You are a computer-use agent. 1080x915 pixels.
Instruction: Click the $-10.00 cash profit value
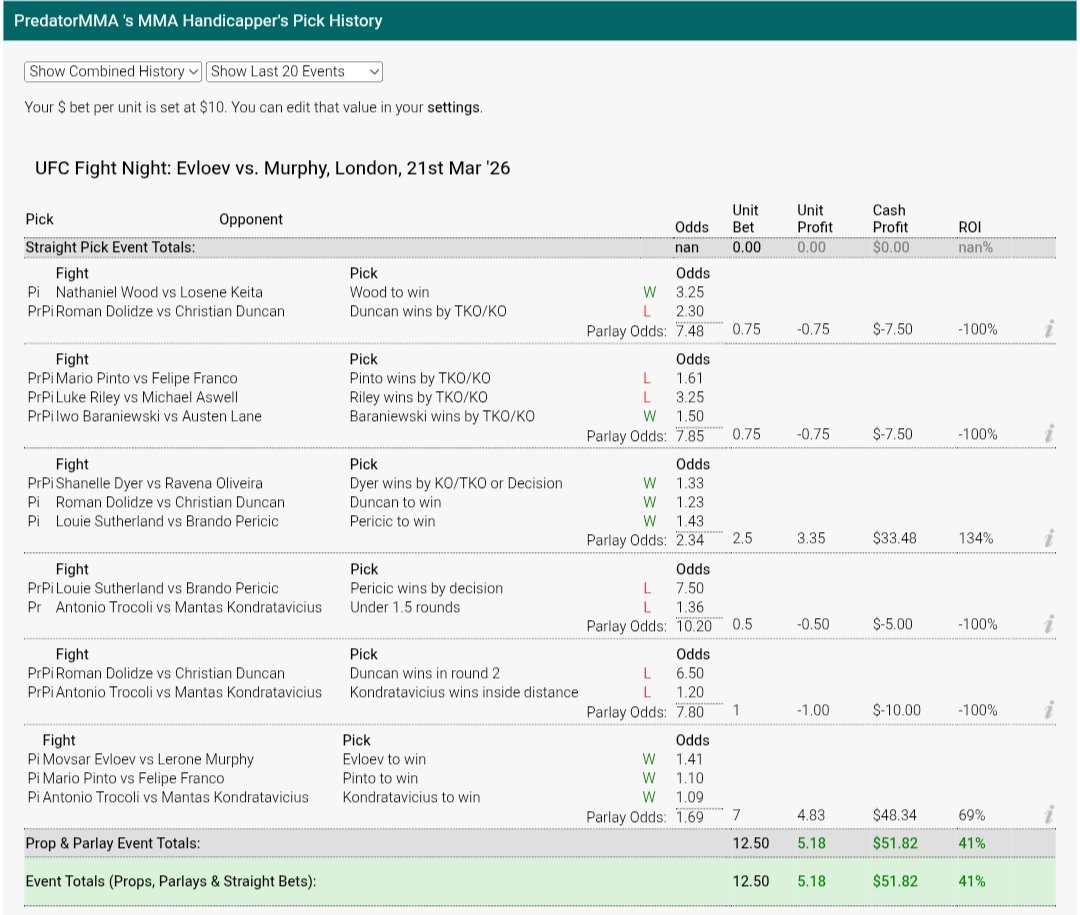[x=897, y=710]
